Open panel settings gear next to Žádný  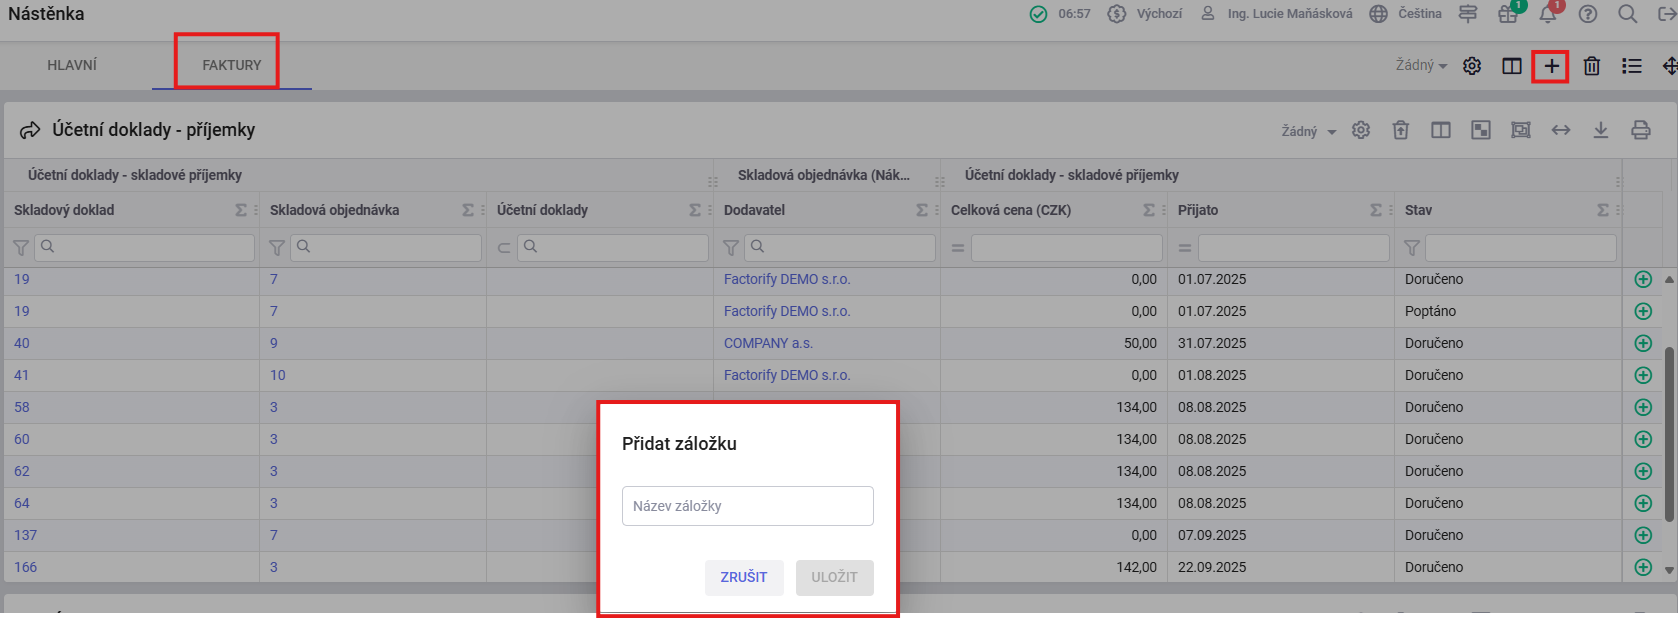tap(1360, 130)
